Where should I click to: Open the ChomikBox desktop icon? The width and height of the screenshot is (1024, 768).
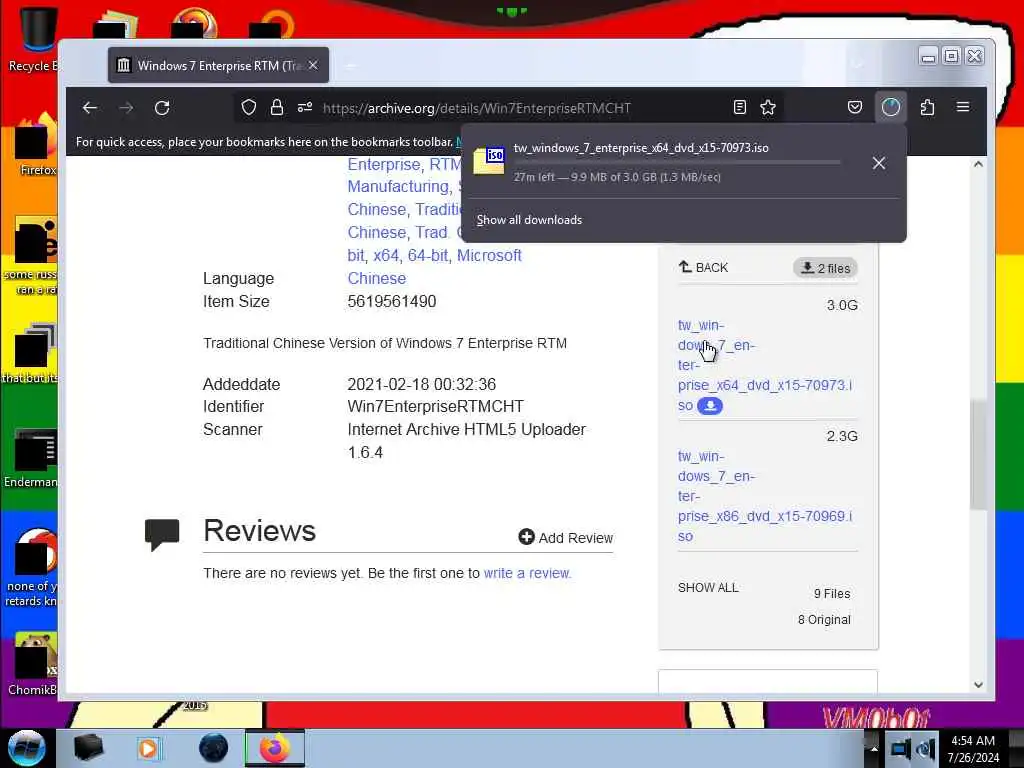(x=33, y=664)
